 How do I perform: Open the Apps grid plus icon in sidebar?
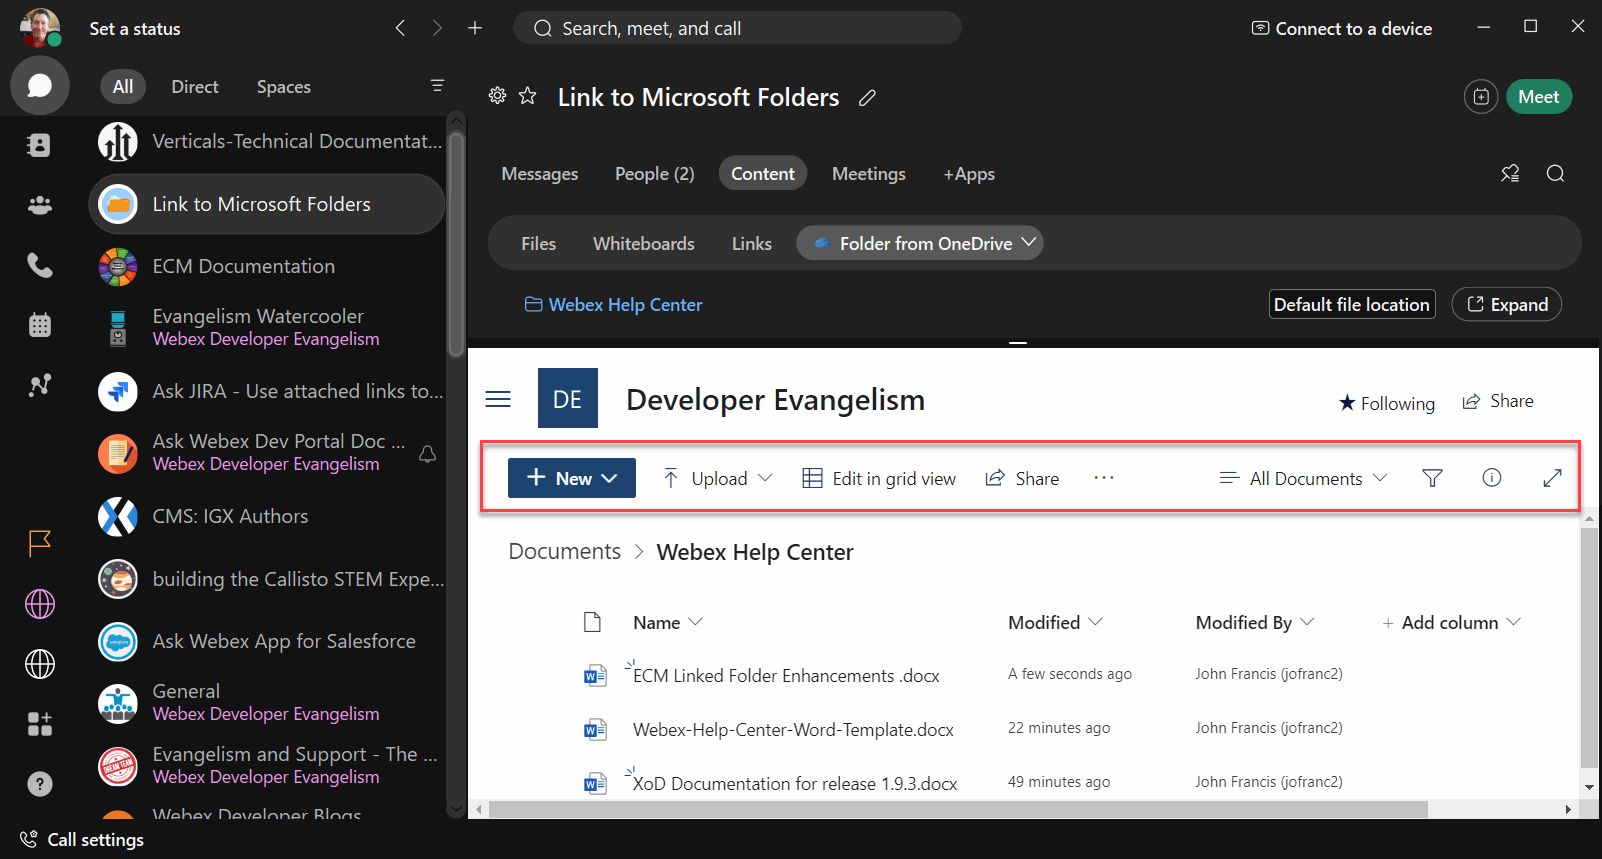tap(39, 724)
